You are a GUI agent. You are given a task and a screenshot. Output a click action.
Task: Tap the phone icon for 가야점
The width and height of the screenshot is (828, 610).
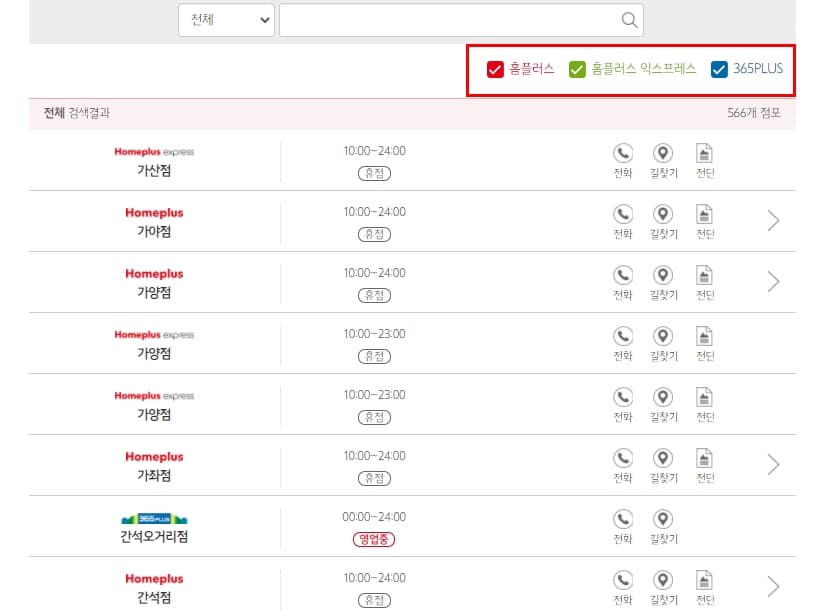(623, 214)
